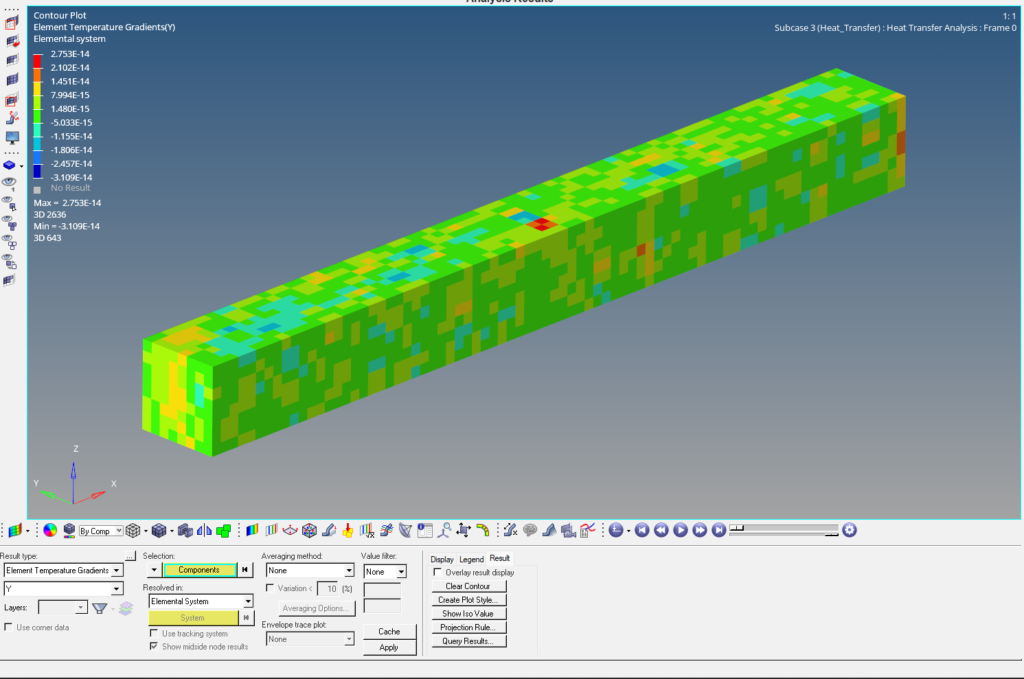Screen dimensions: 1024x679
Task: Click Create Plot Style button
Action: pyautogui.click(x=468, y=600)
